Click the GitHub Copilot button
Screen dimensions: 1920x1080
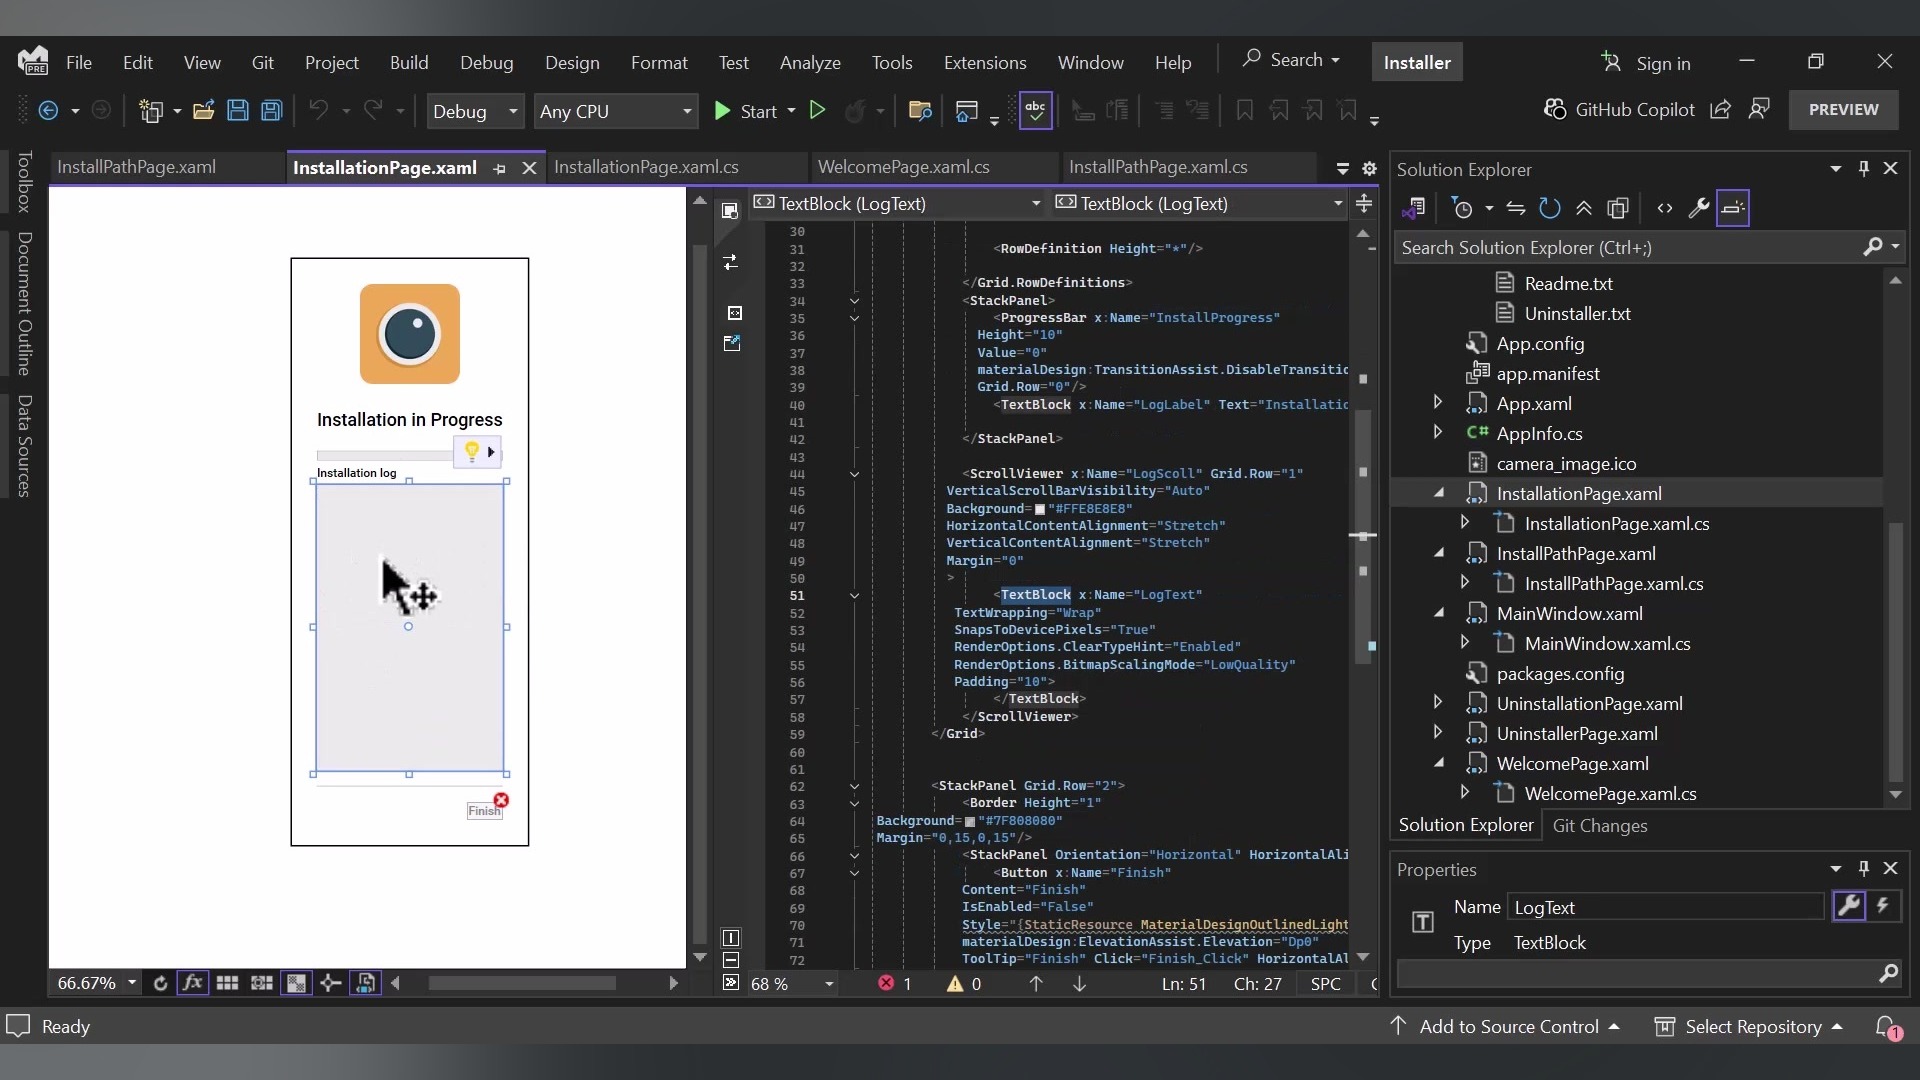point(1620,109)
